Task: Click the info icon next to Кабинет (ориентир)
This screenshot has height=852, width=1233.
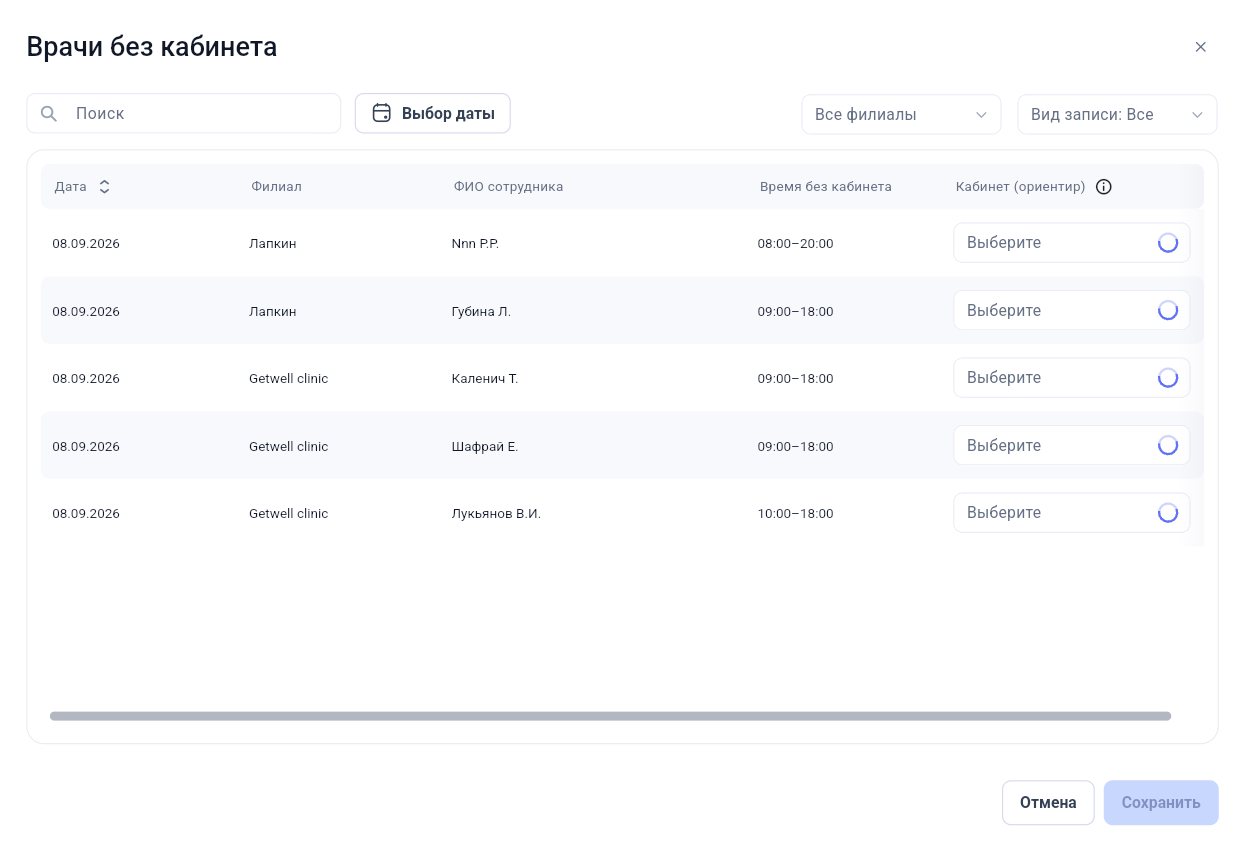Action: 1104,187
